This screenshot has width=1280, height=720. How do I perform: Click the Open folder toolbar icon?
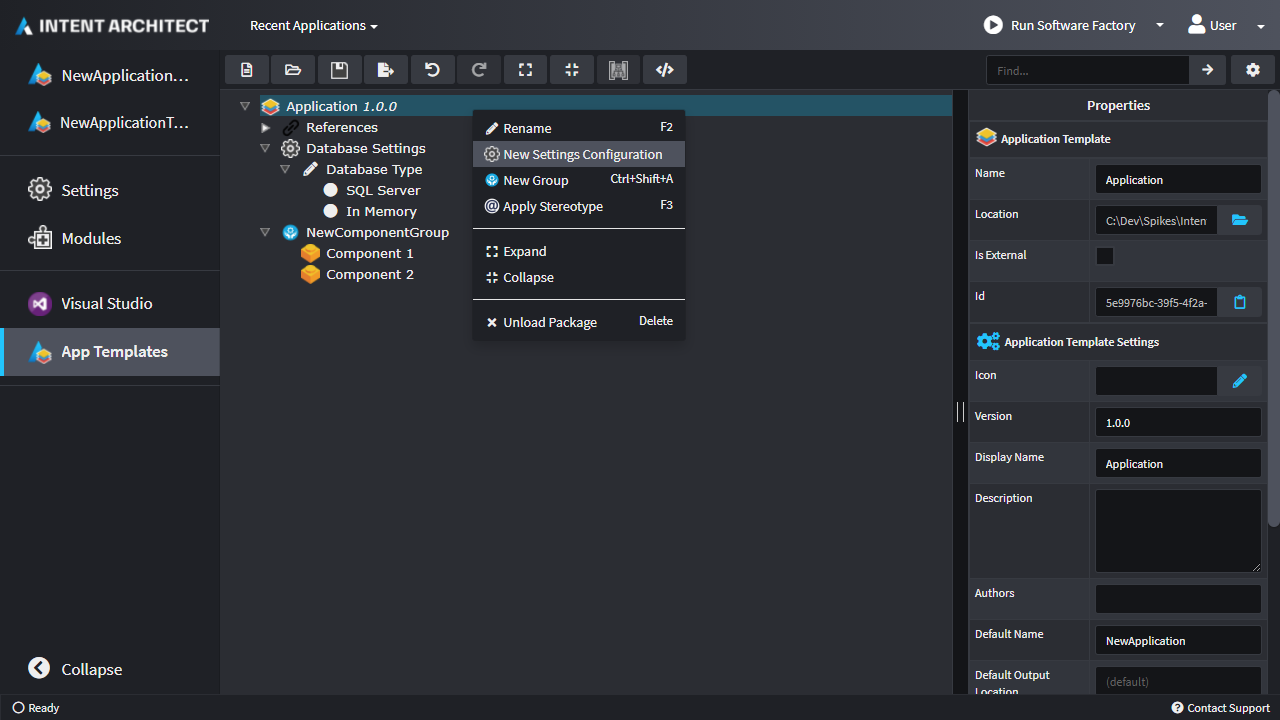293,70
